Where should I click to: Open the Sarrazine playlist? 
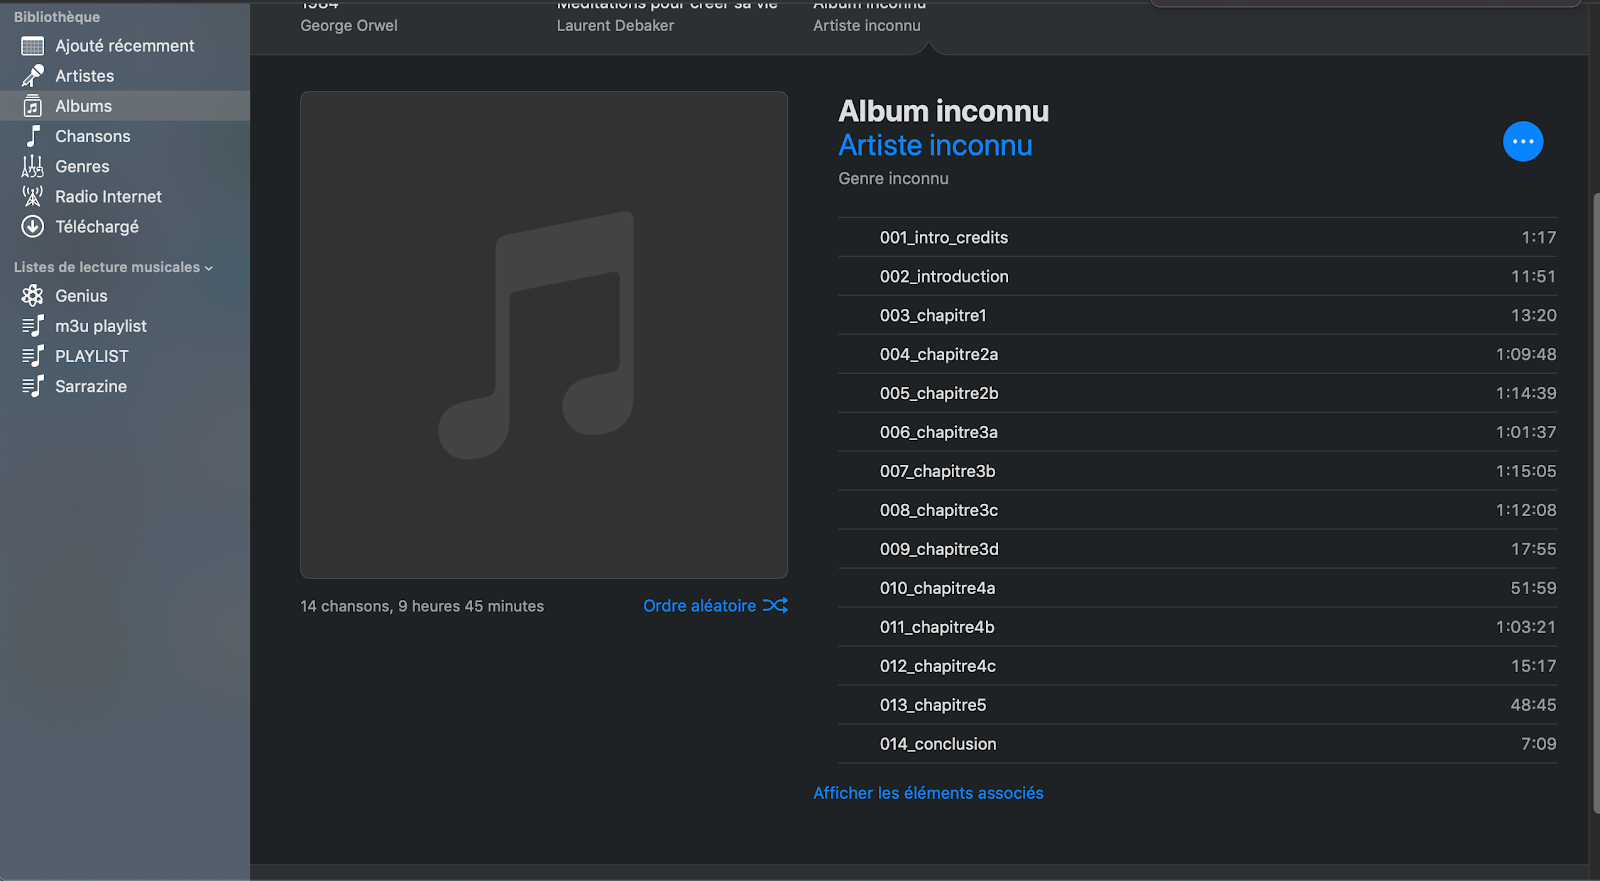click(x=90, y=387)
